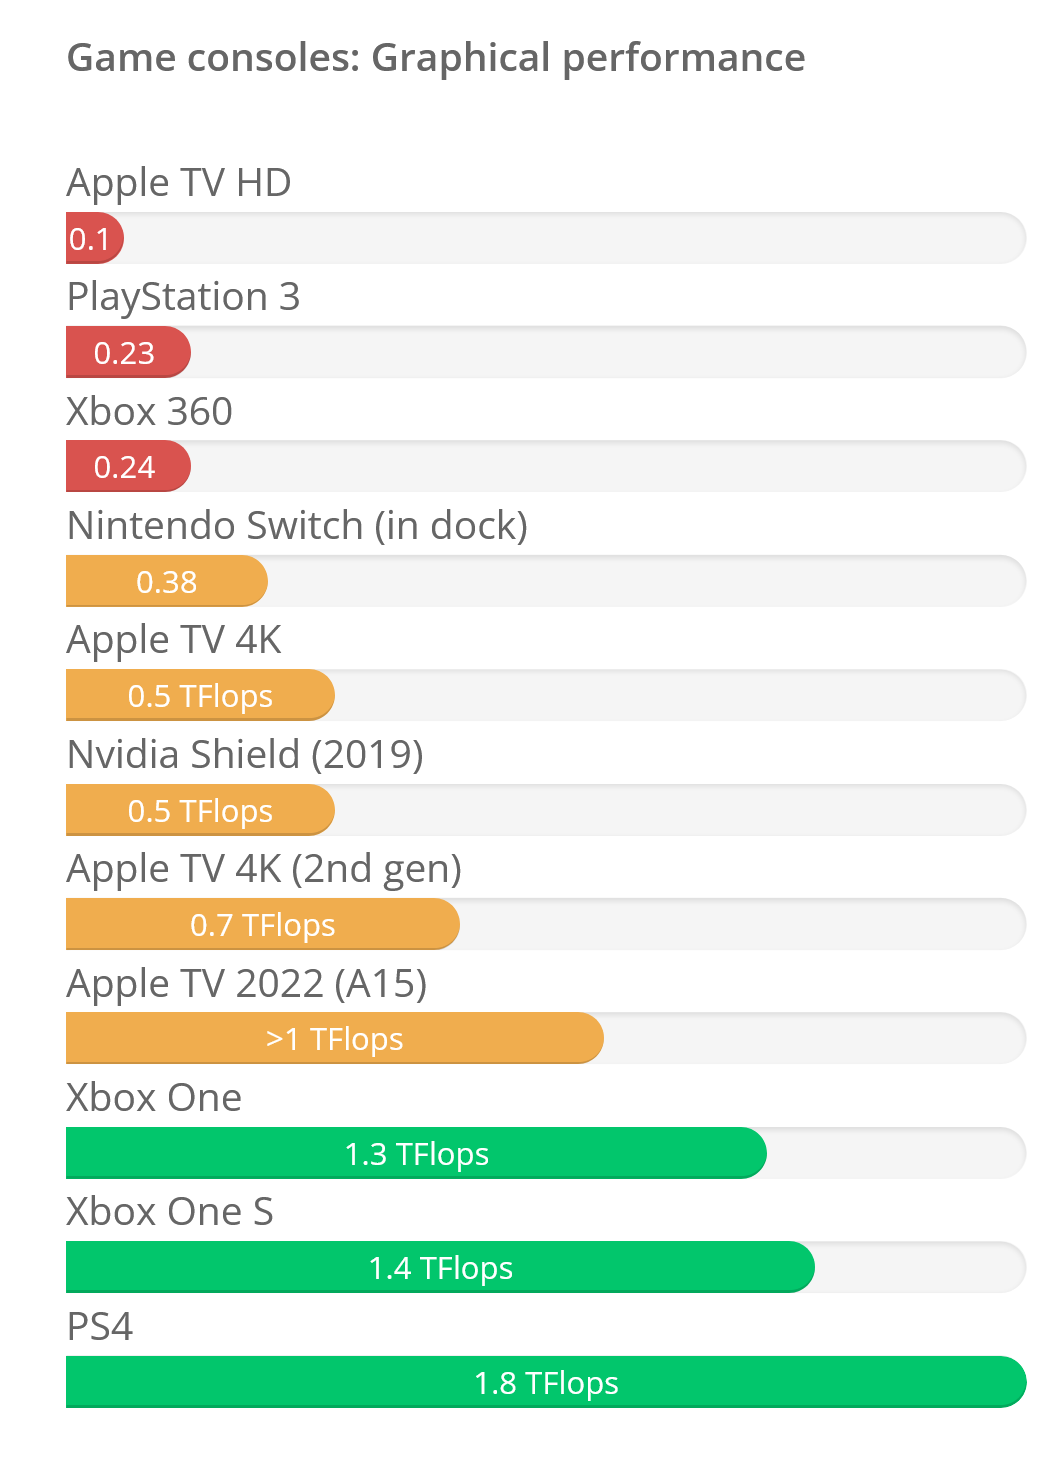This screenshot has width=1062, height=1473.
Task: Select the Xbox One S label
Action: 170,1212
